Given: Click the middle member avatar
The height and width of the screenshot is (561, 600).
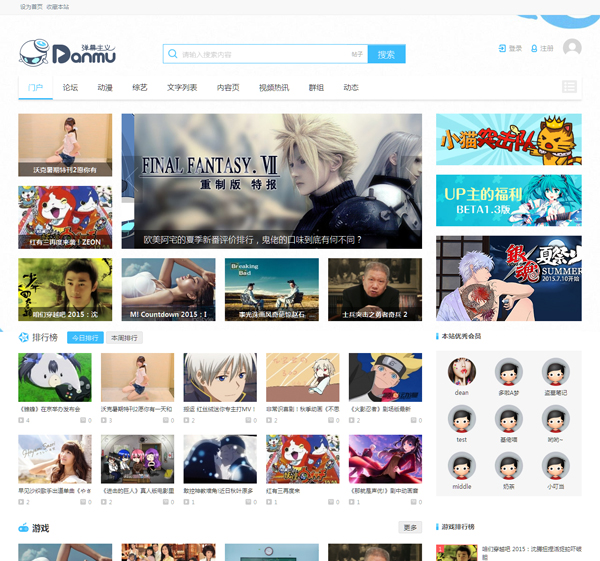Looking at the screenshot, I should tap(462, 466).
